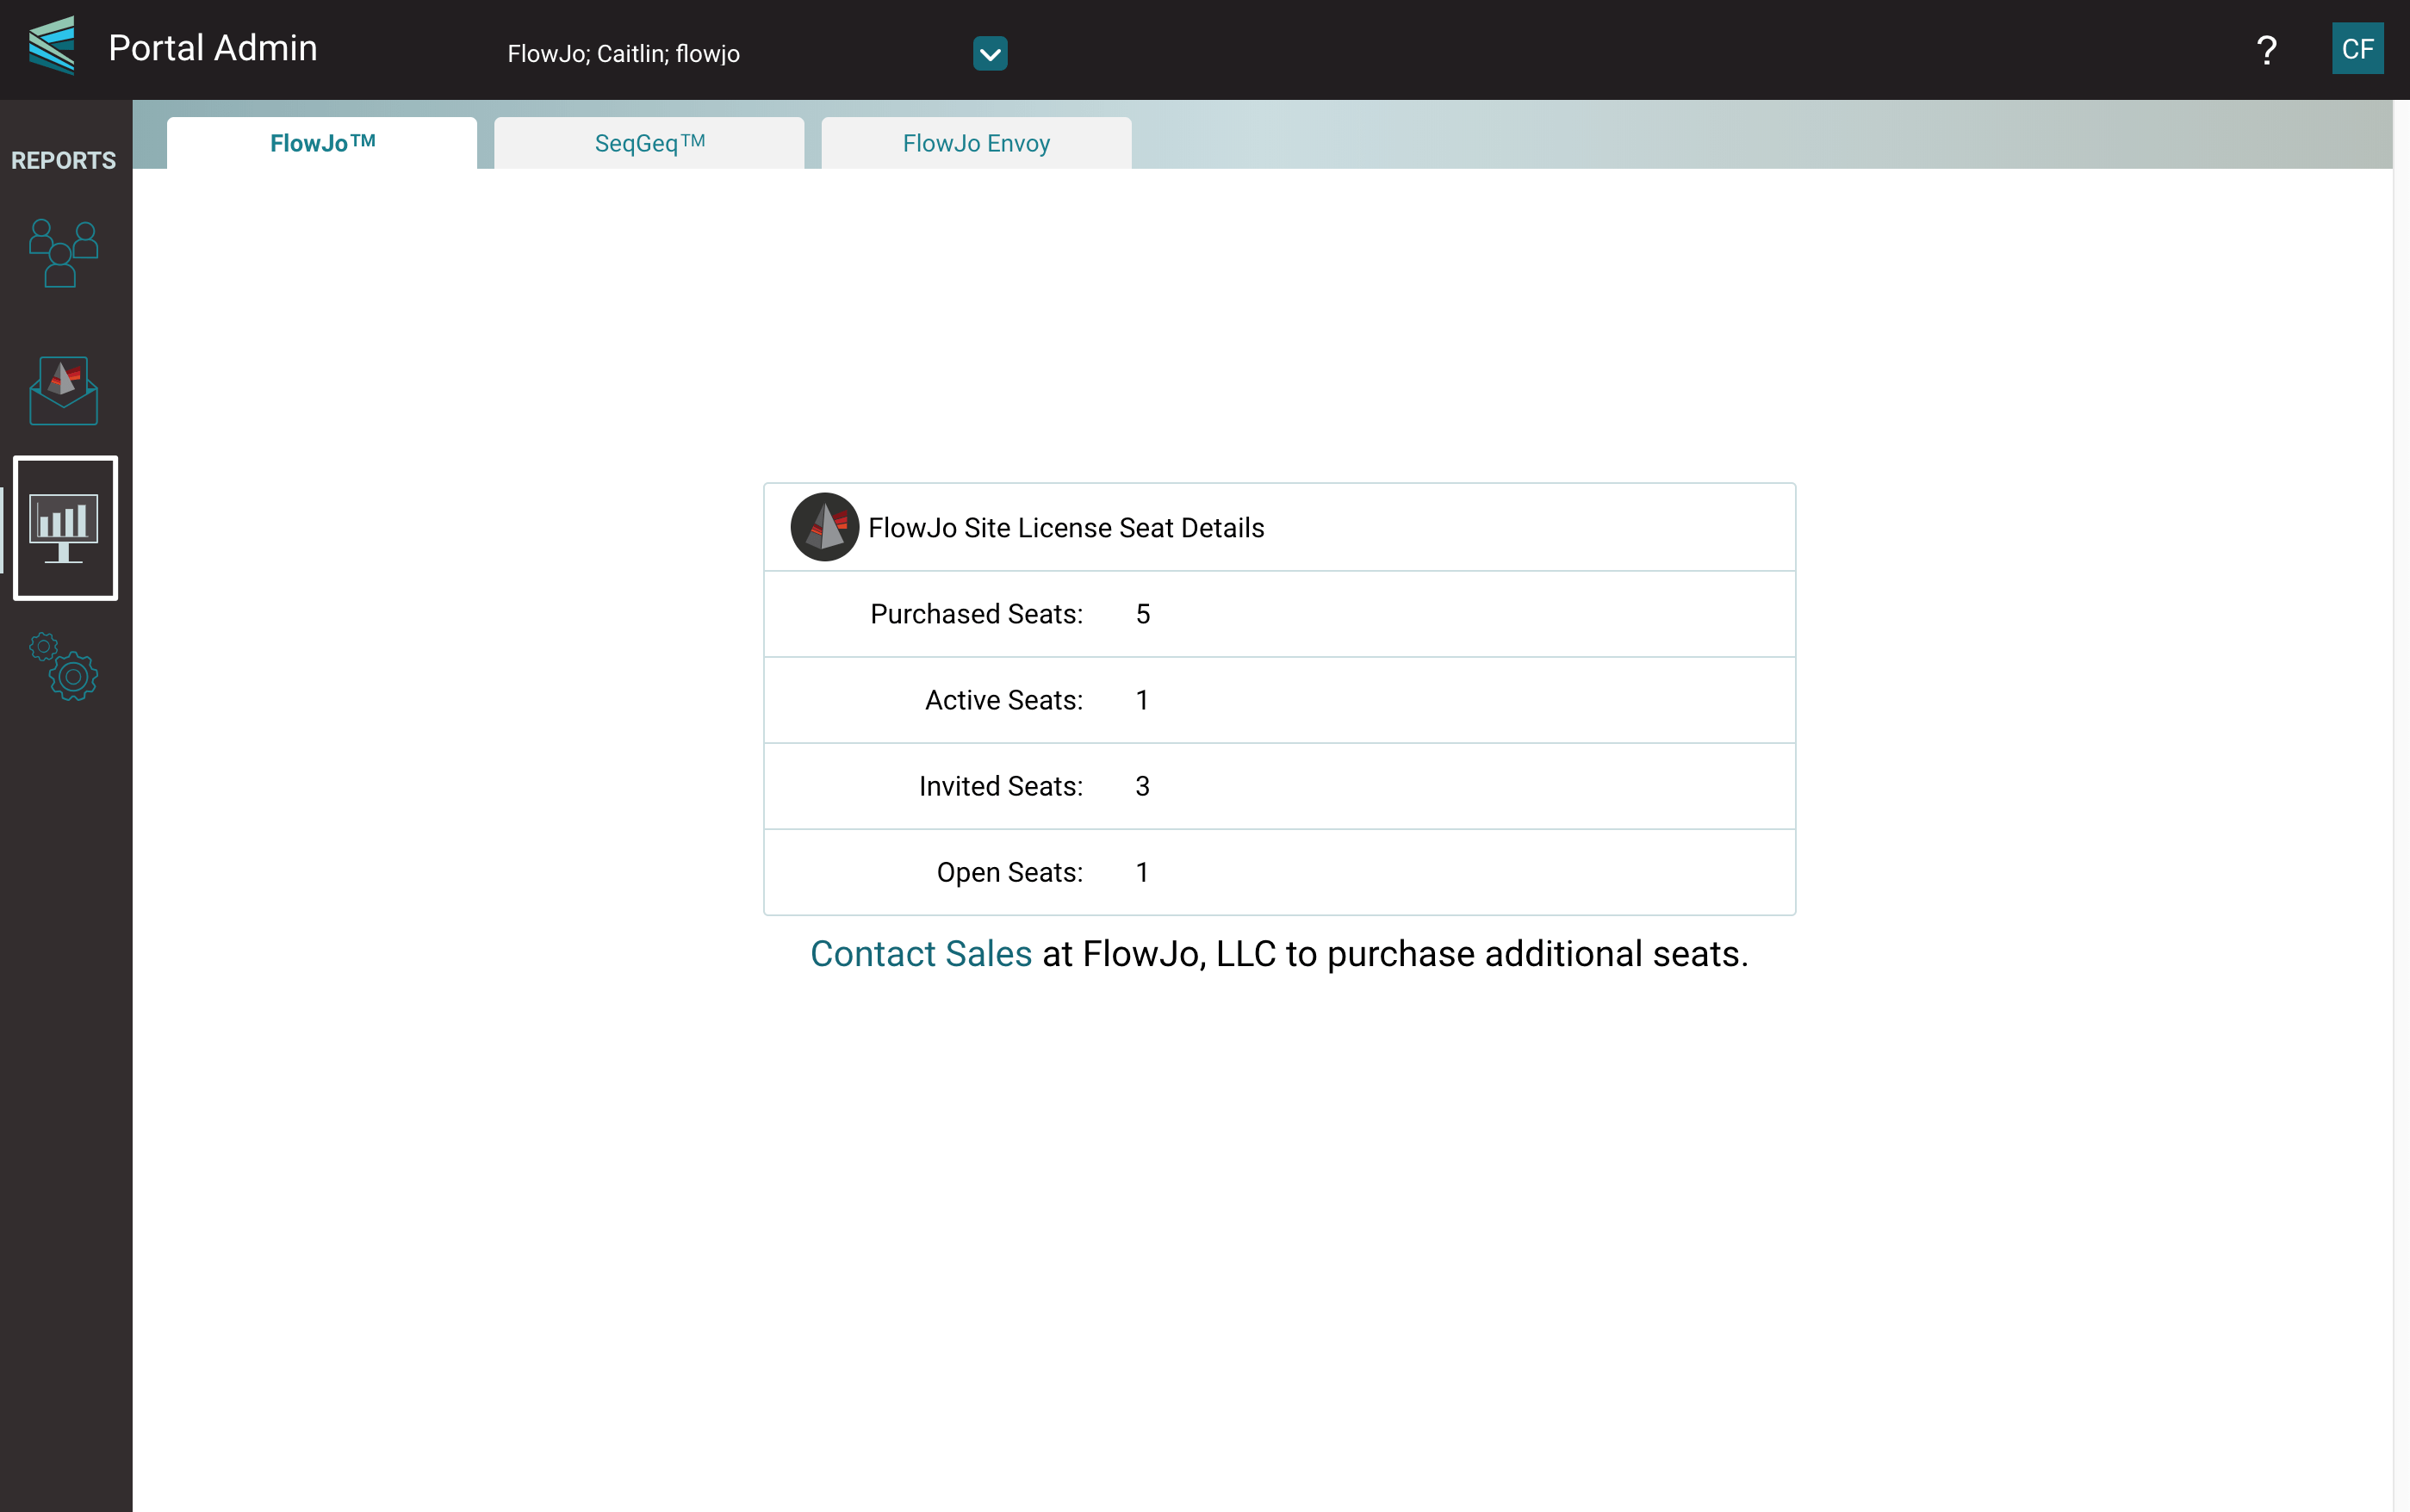Click the Portal Admin title
2410x1512 pixels.
click(213, 48)
